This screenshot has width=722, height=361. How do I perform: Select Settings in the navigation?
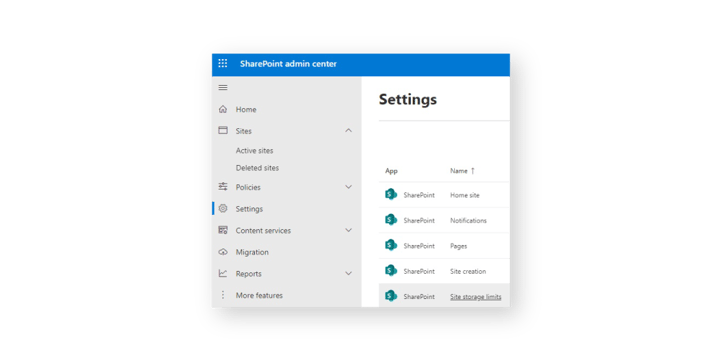pos(249,209)
